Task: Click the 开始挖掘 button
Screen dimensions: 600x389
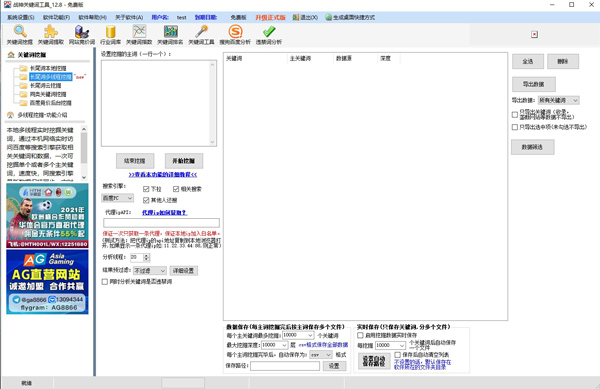Action: (x=184, y=161)
